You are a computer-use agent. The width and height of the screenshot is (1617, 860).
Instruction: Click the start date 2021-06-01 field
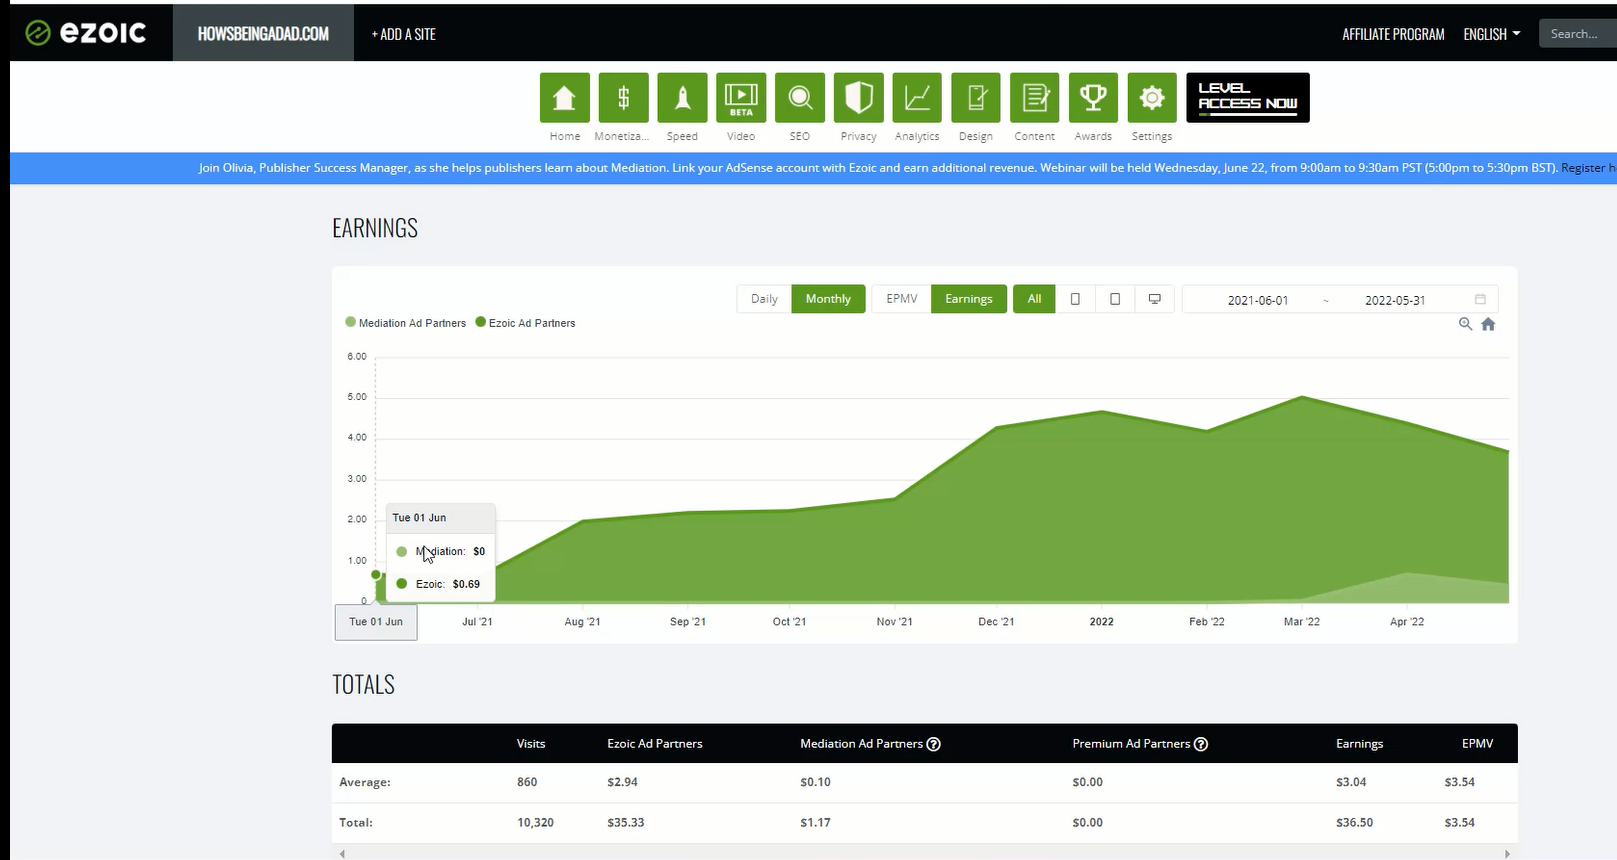1258,300
